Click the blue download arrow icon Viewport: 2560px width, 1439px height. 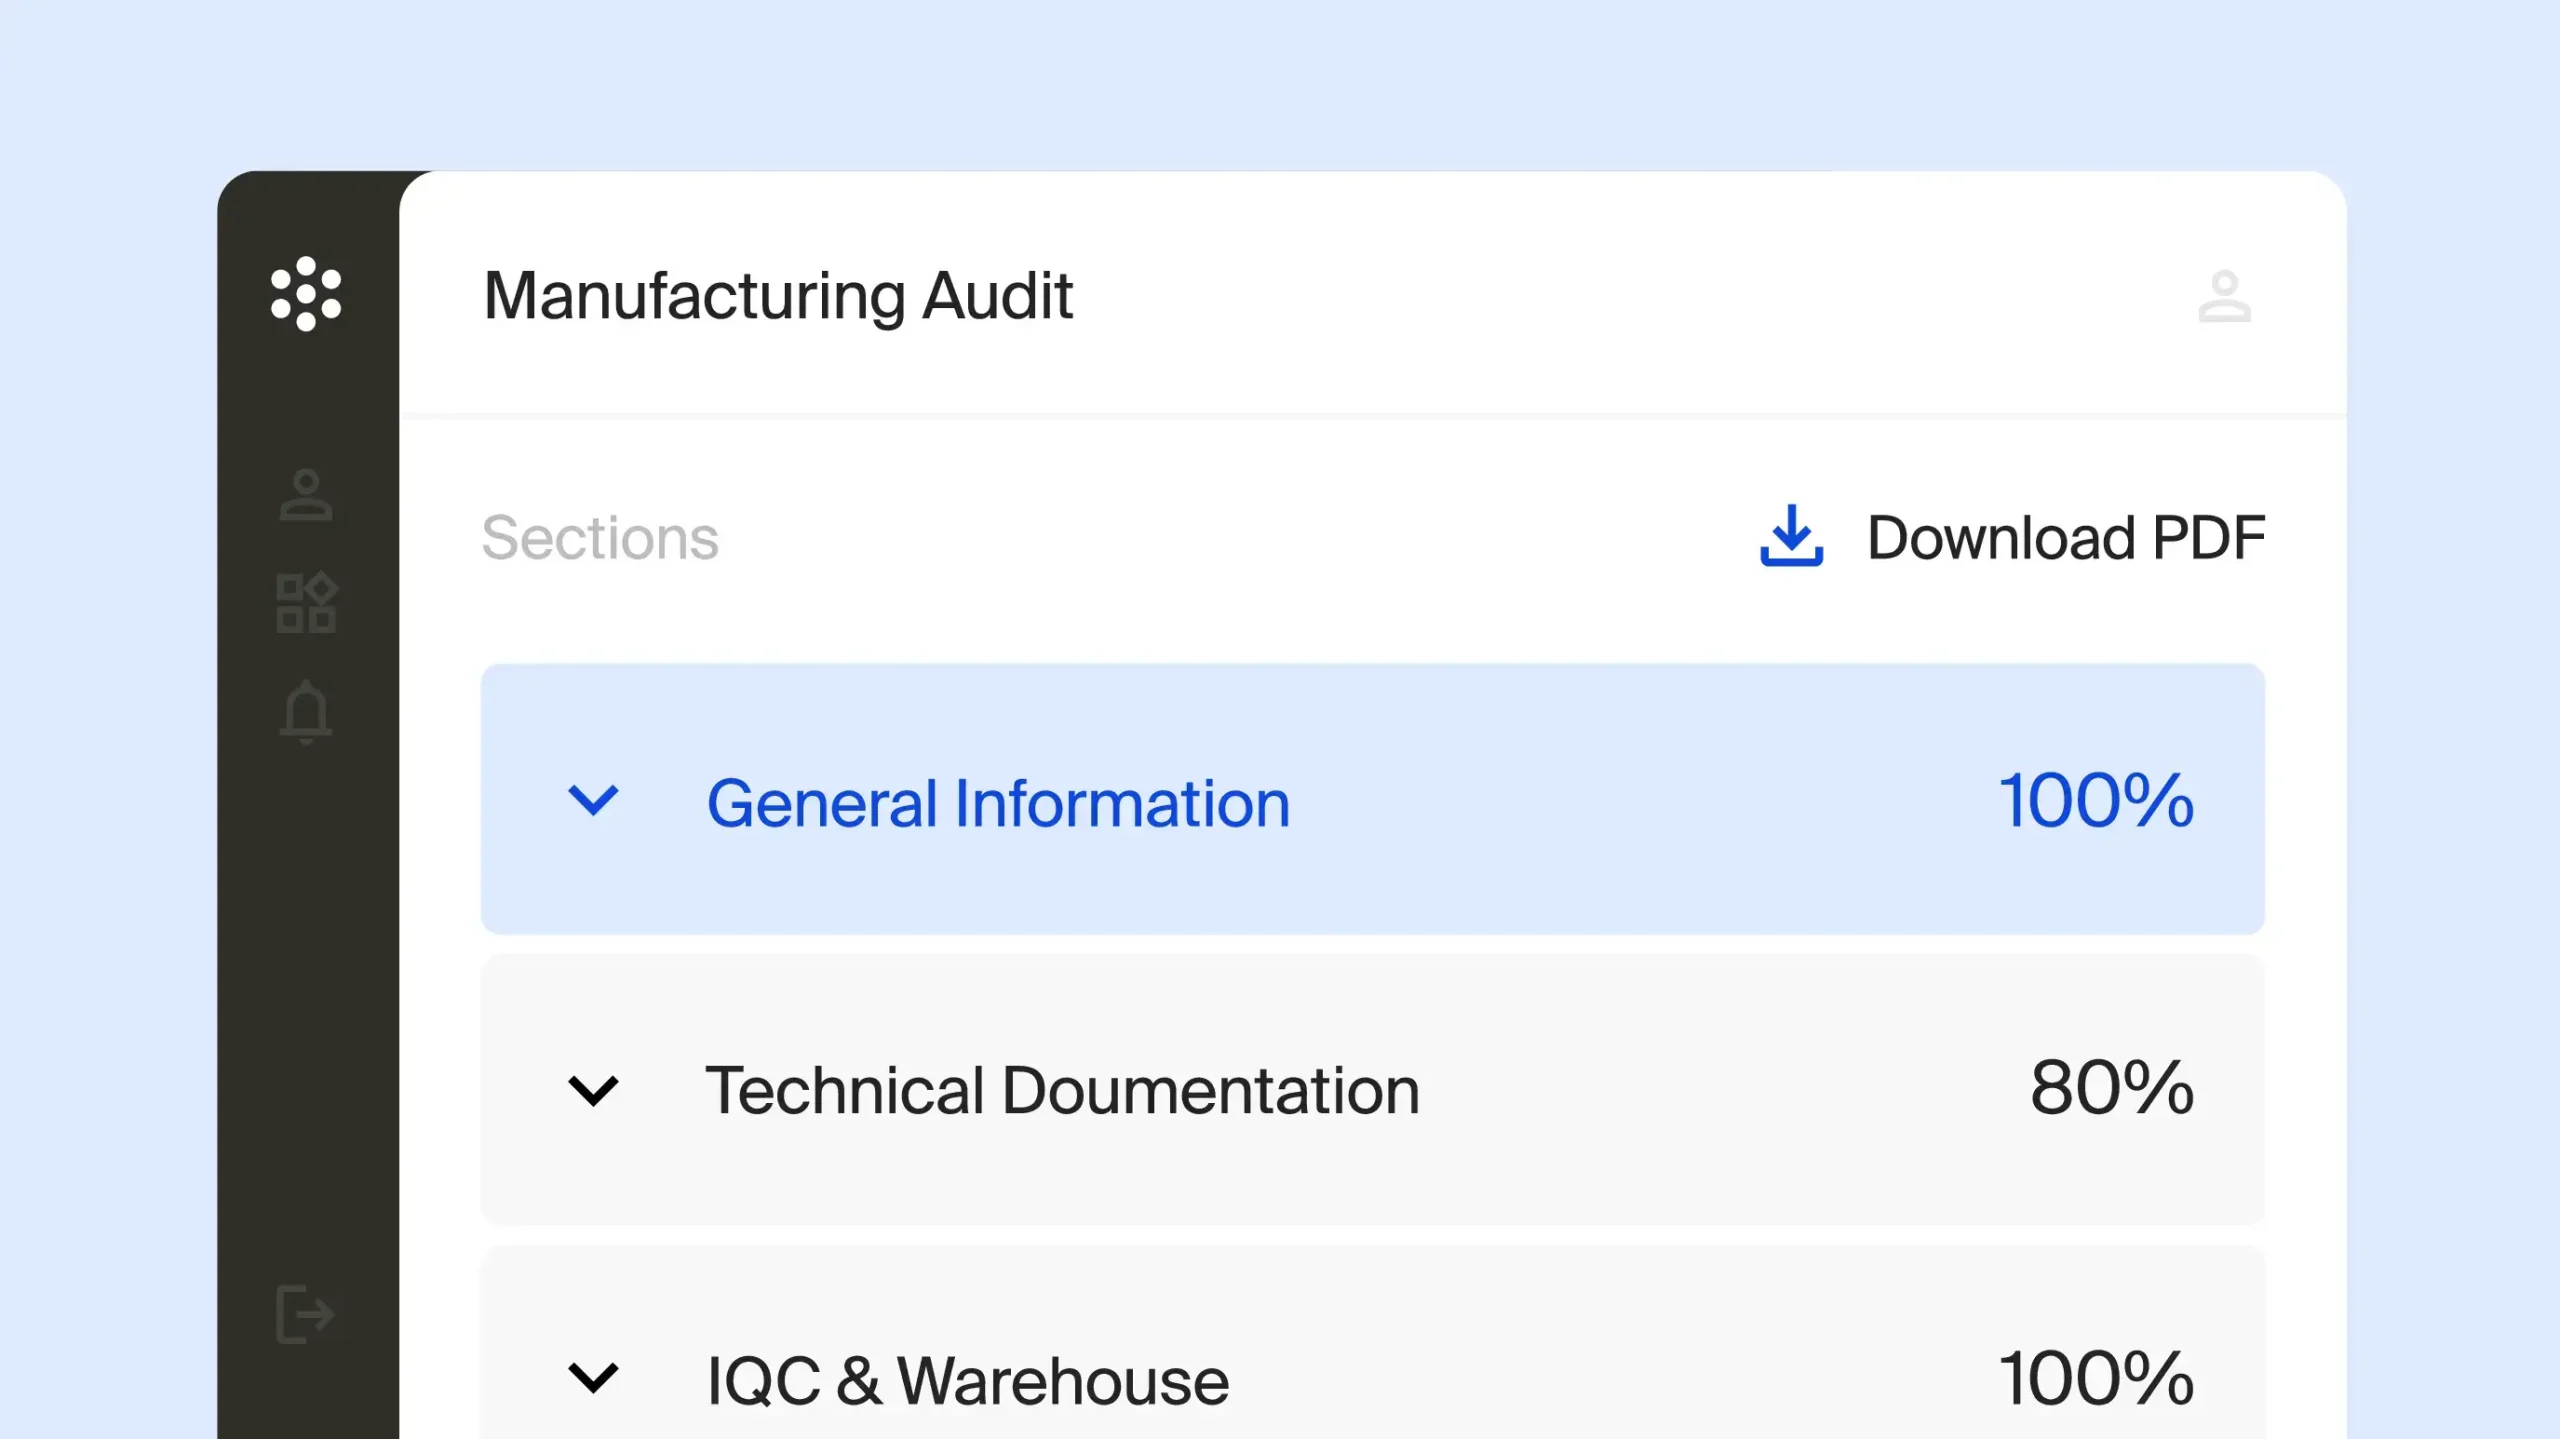pyautogui.click(x=1791, y=536)
